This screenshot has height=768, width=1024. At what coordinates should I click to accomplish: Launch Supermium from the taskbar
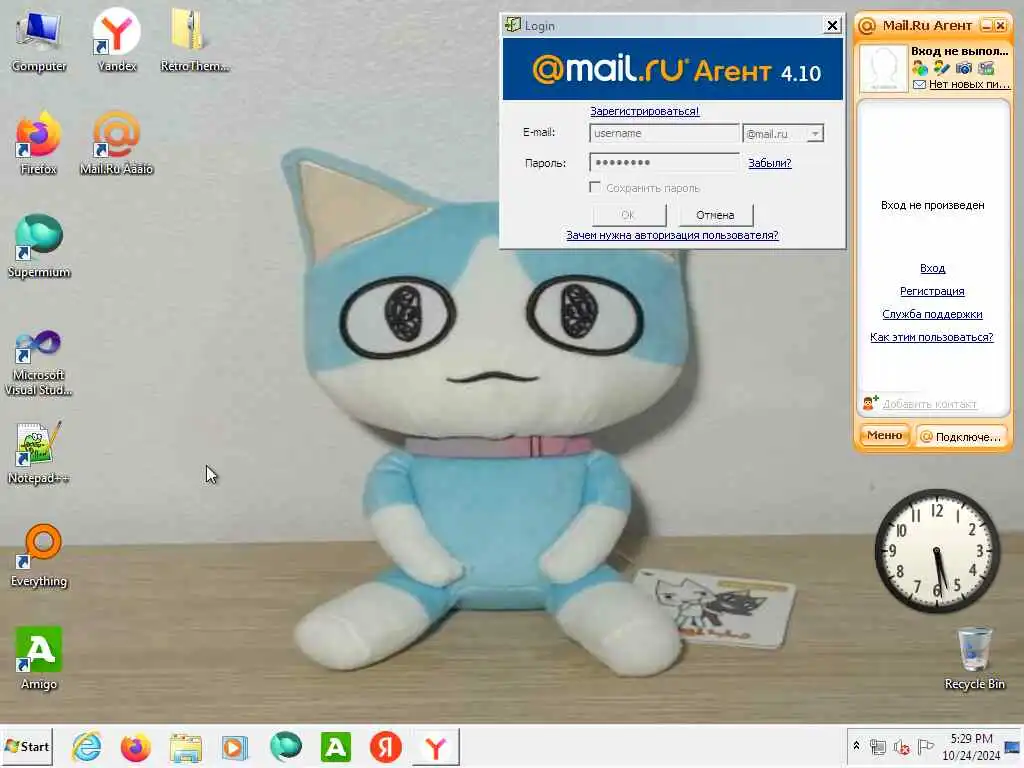tap(285, 747)
